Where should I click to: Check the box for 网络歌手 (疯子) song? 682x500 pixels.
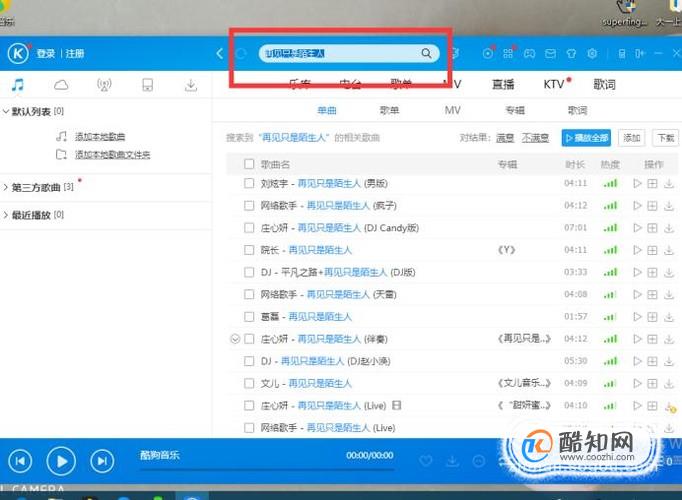[249, 205]
